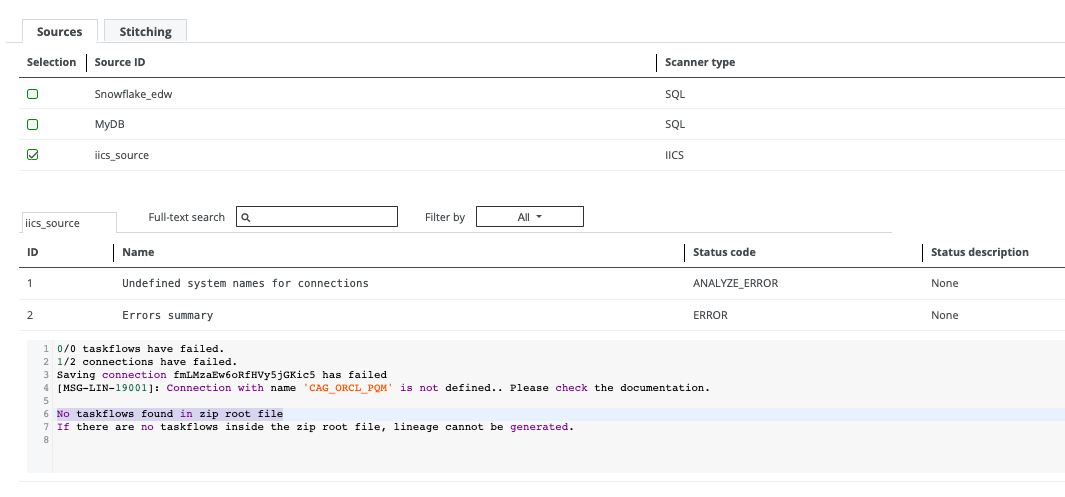Click the ID column header in results
The width and height of the screenshot is (1065, 497).
pos(32,252)
